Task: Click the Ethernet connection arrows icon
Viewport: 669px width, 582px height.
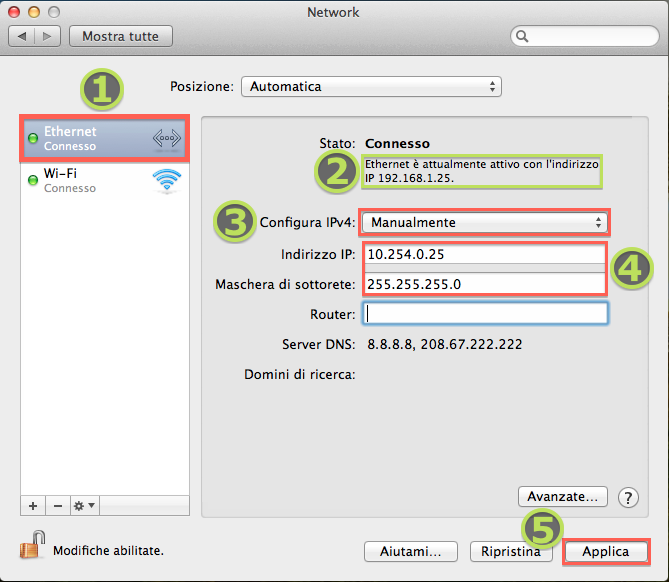Action: [166, 139]
